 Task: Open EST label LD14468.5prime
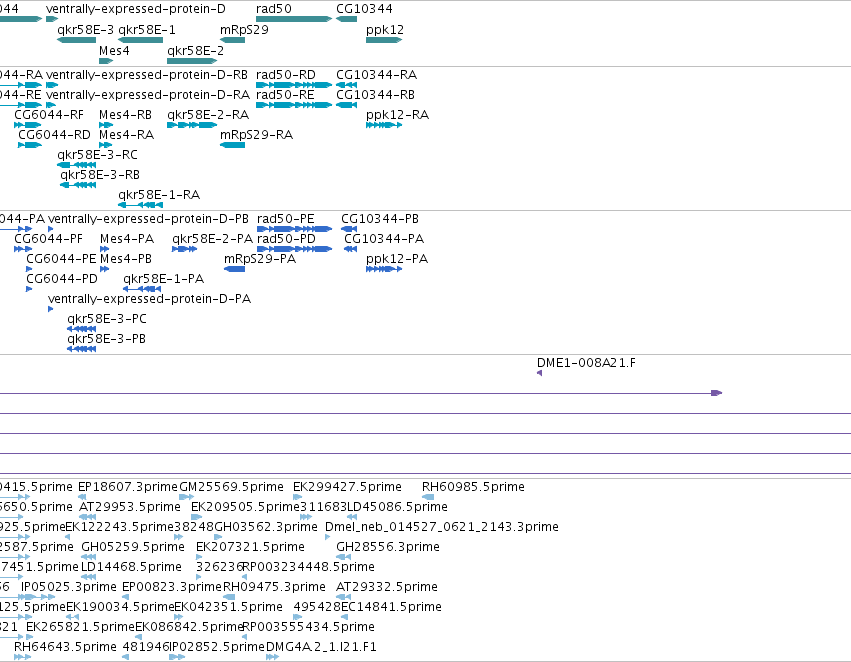(x=131, y=567)
